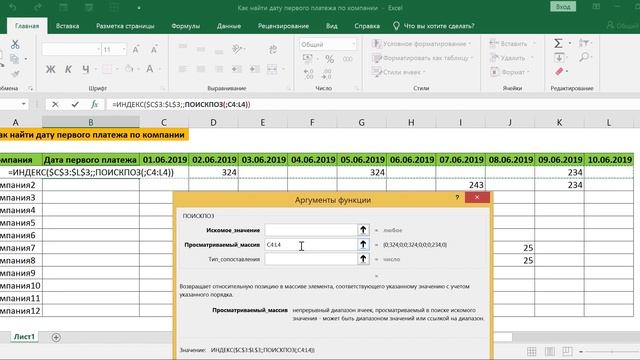640x360 pixels.
Task: Click the Copy icon in clipboard group
Action: point(15,59)
